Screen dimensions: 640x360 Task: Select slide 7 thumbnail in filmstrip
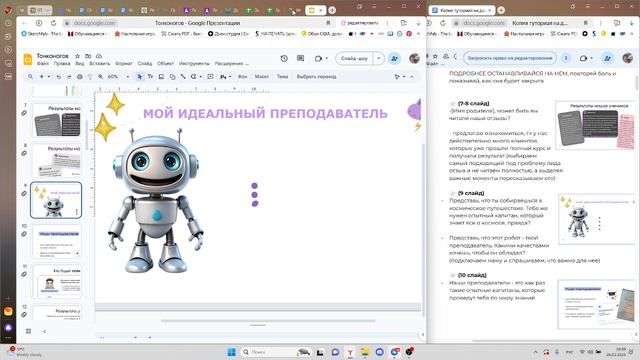pos(56,120)
